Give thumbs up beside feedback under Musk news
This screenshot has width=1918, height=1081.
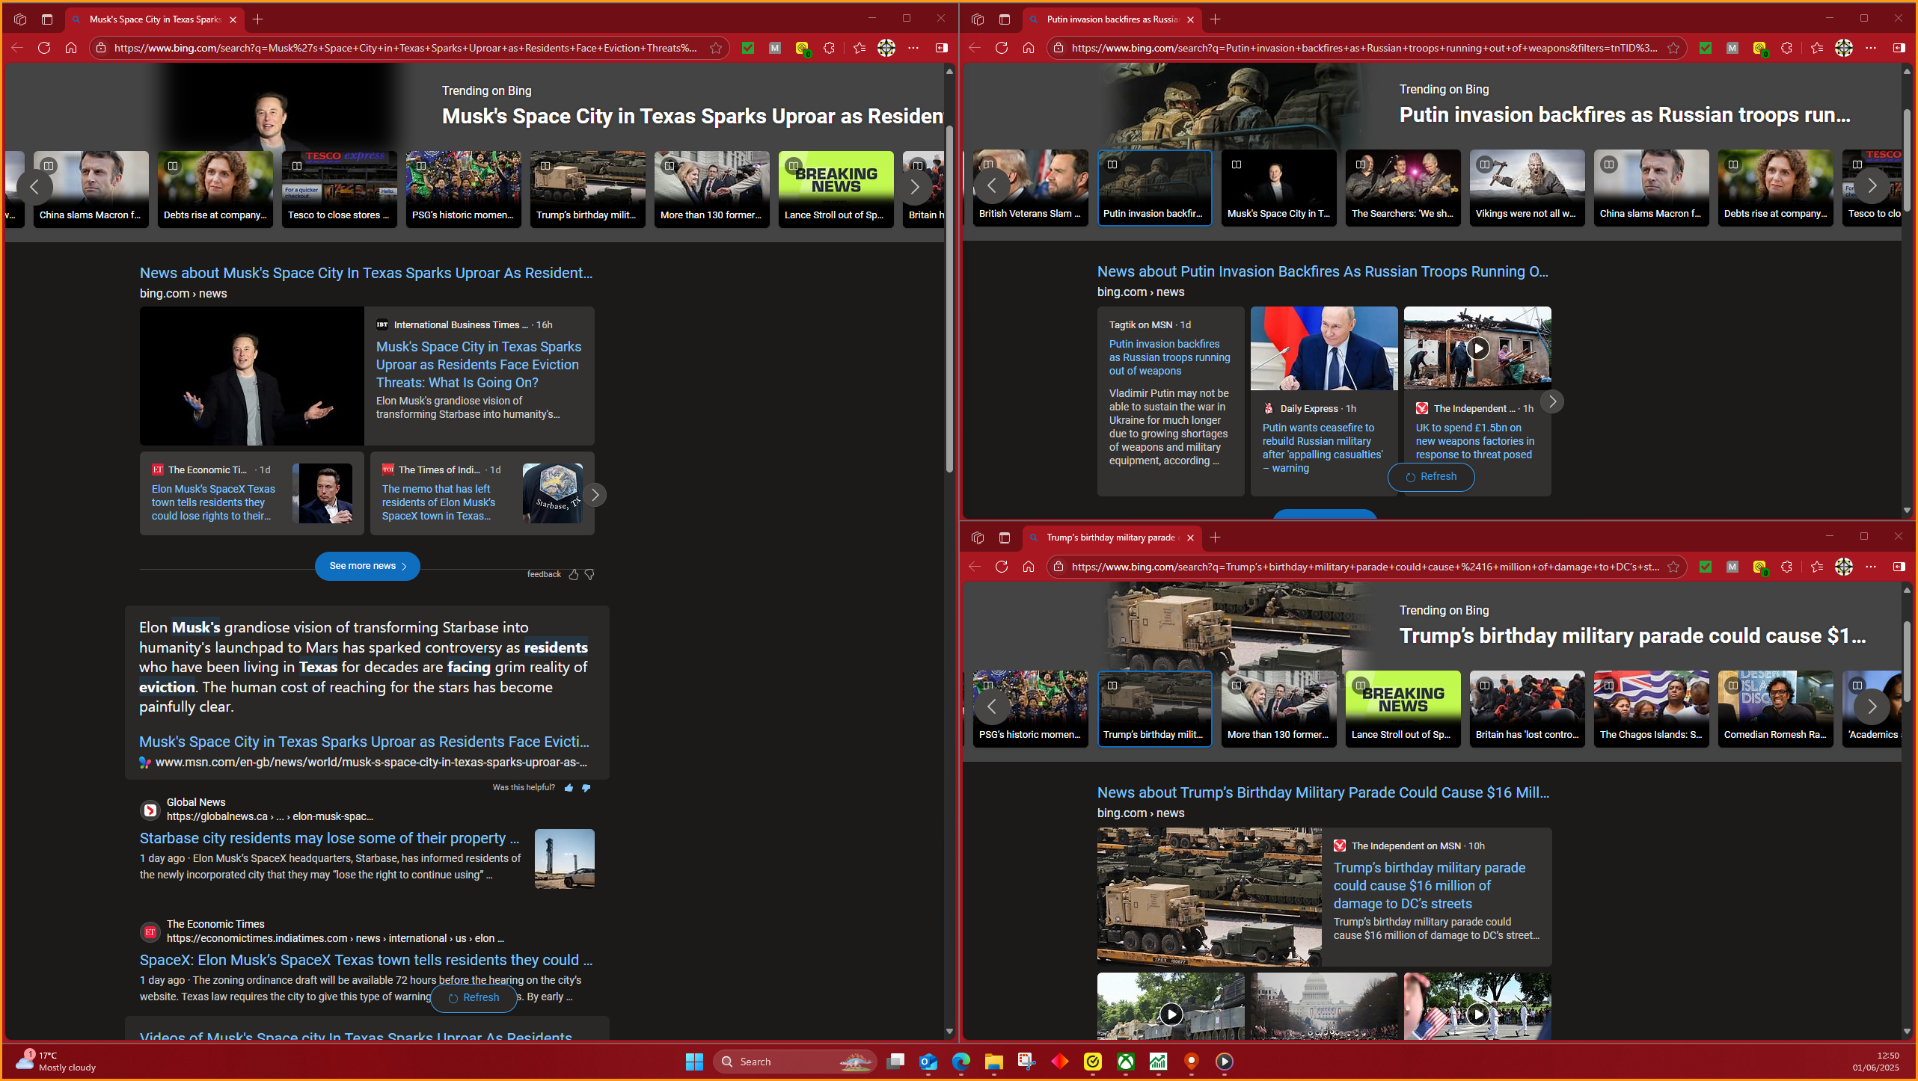pos(573,575)
